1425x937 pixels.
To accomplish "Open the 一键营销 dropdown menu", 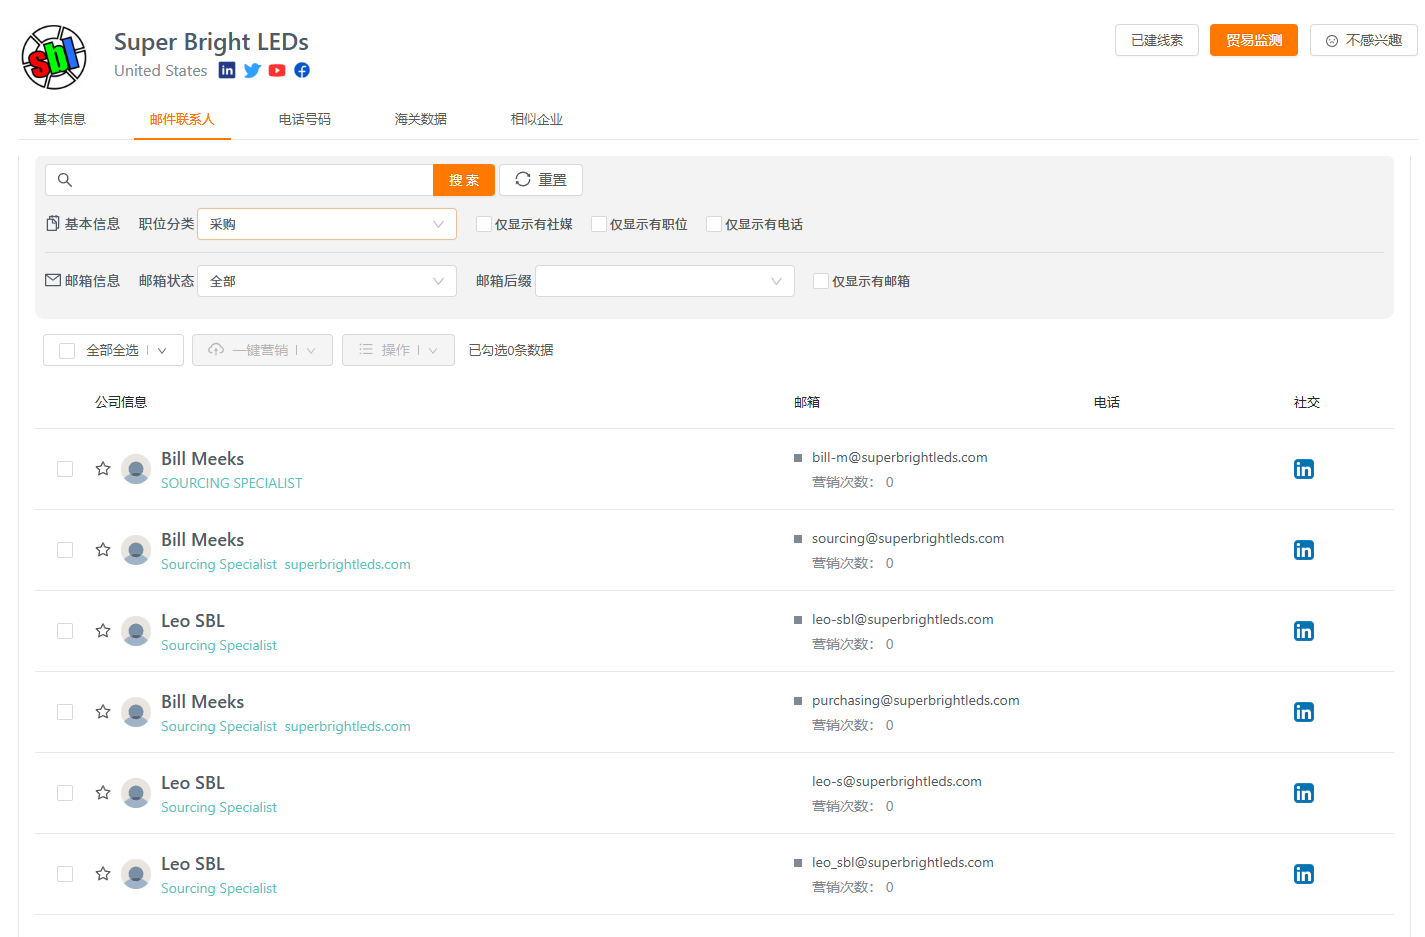I will coord(262,350).
